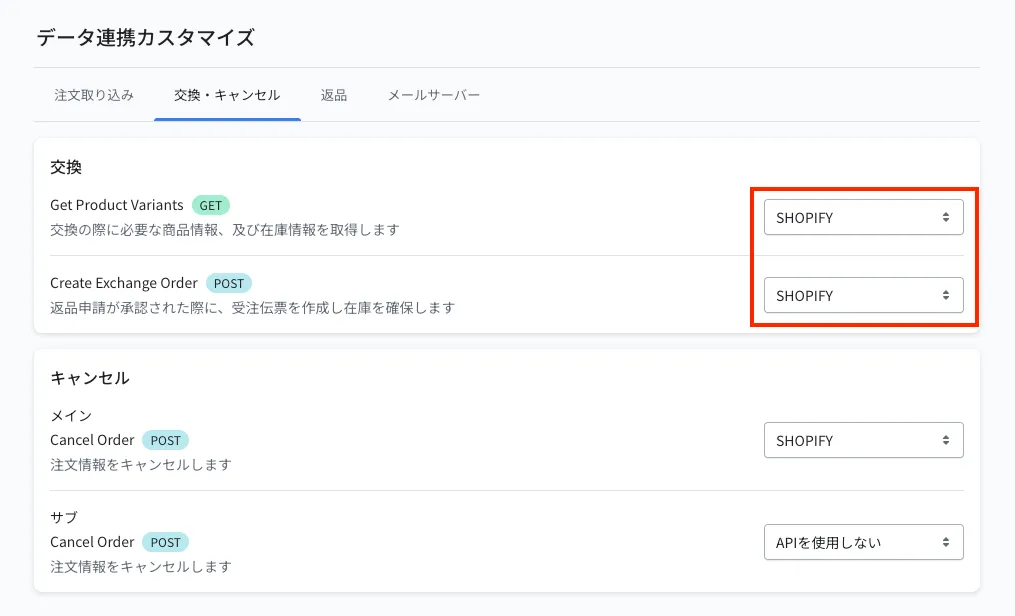Click 注文情報をキャンセルします under サブ
Viewport: 1015px width, 616px height.
(140, 567)
